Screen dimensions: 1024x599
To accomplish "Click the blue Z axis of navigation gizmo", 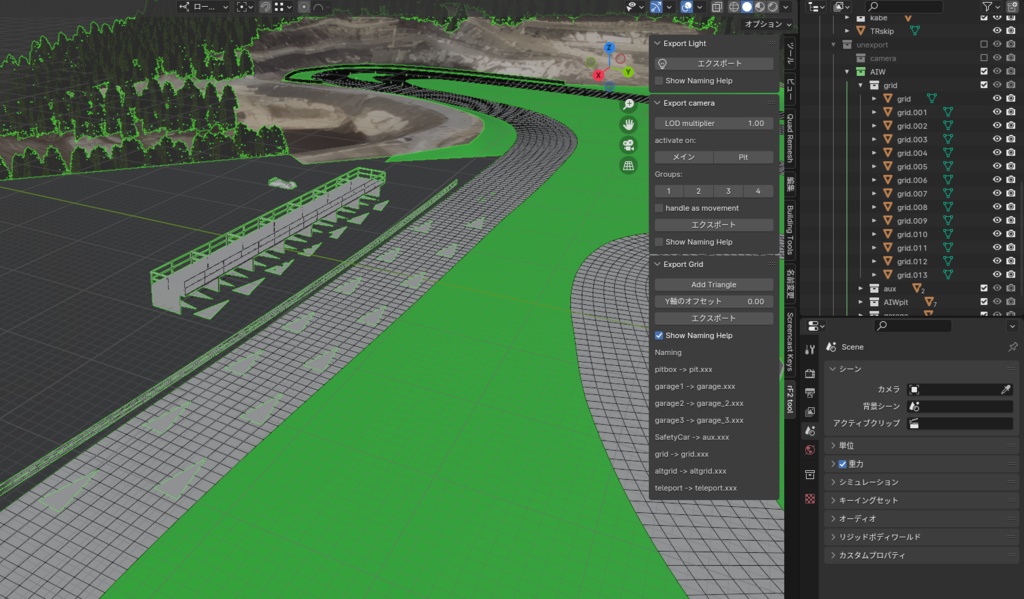I will (609, 48).
